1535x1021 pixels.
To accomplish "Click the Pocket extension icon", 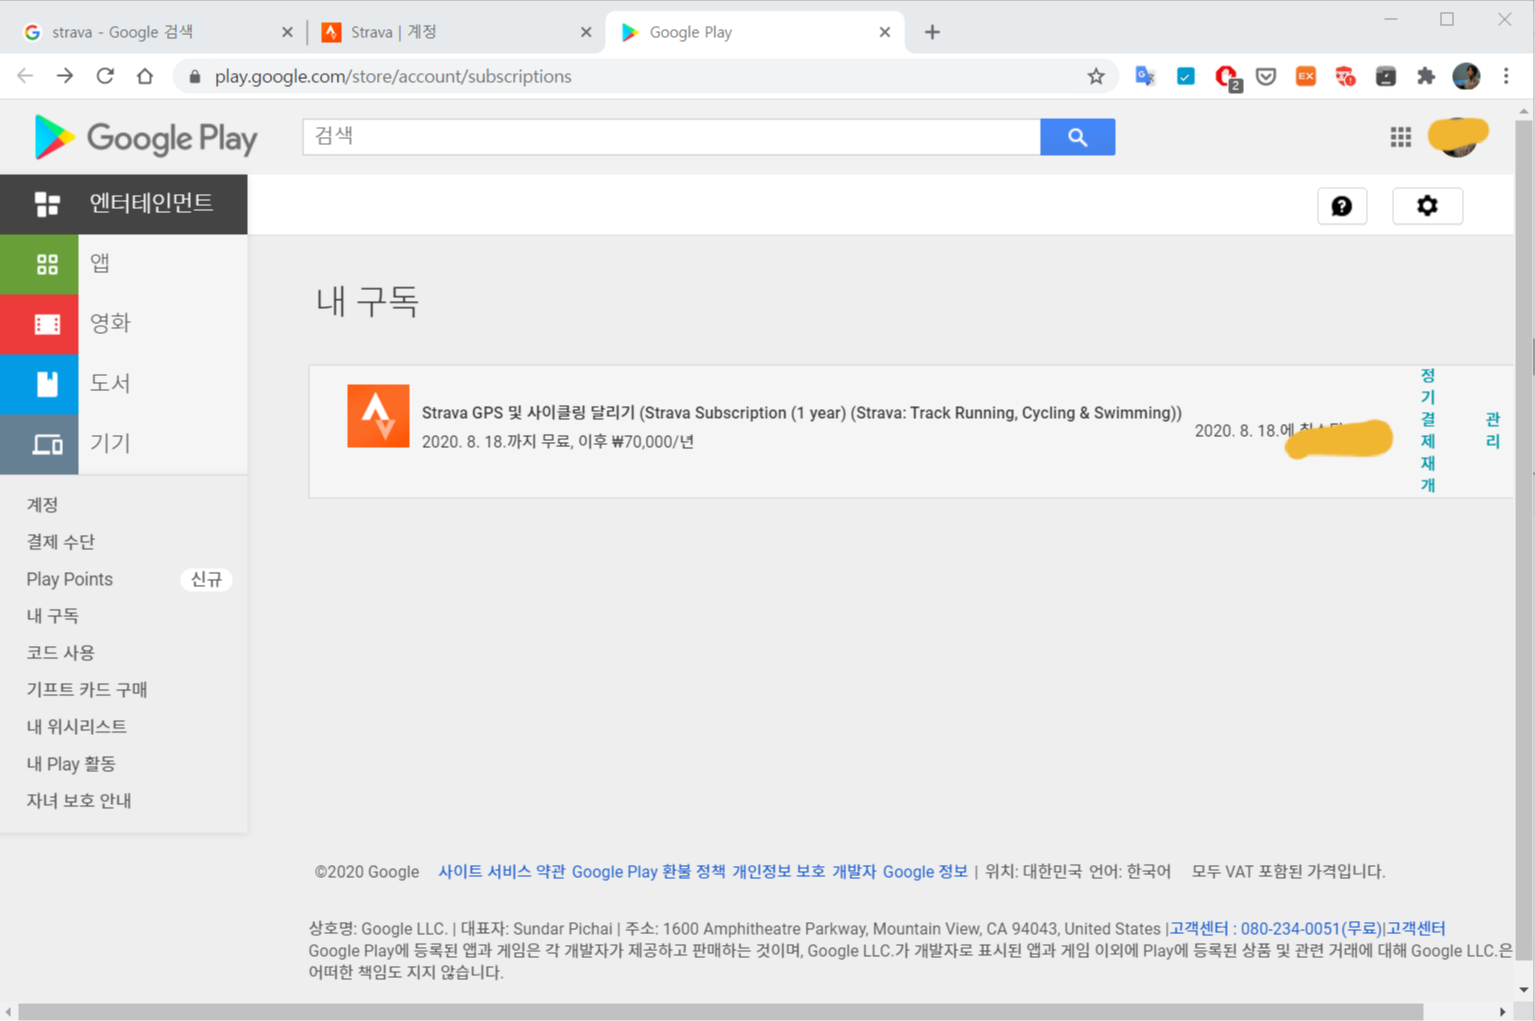I will (1266, 76).
